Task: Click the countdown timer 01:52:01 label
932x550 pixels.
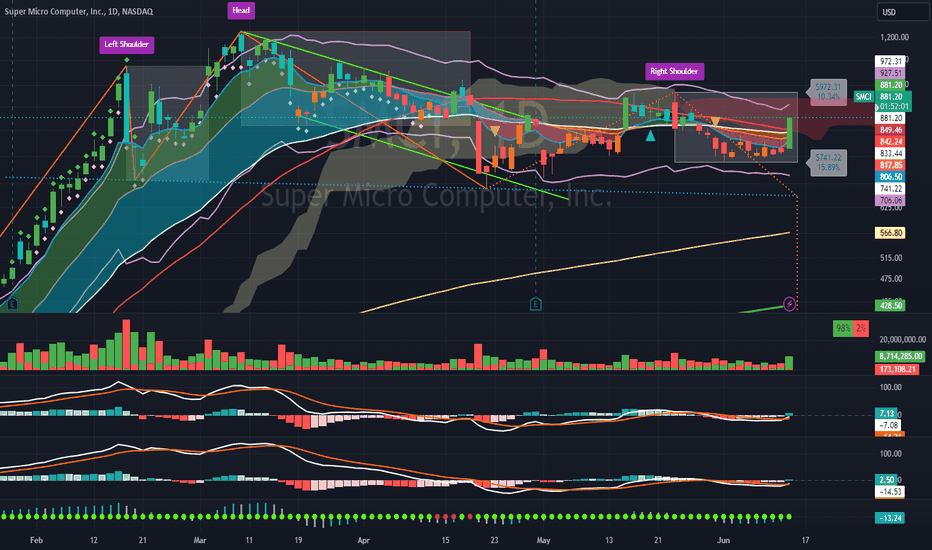Action: (893, 107)
